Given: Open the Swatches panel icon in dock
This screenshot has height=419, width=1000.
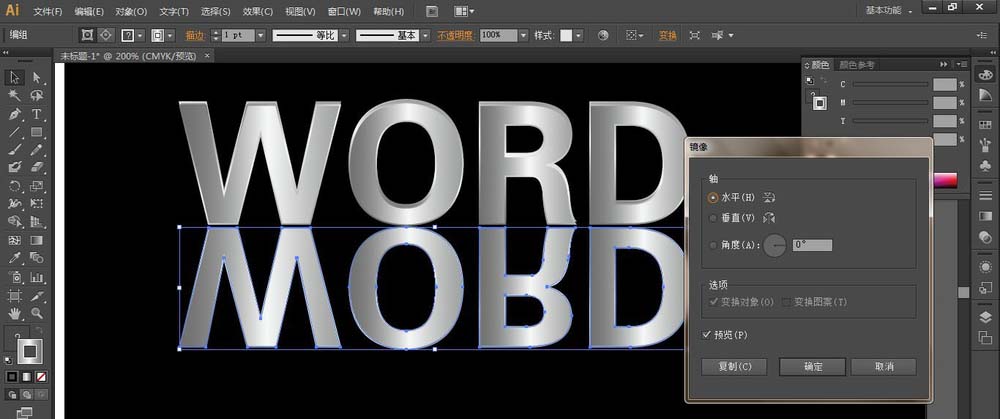Looking at the screenshot, I should [985, 122].
